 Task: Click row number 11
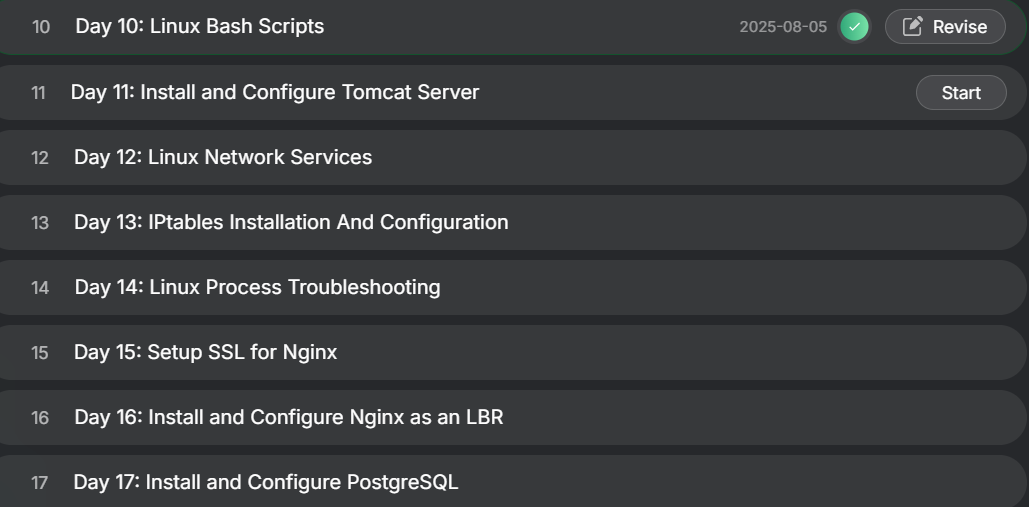pyautogui.click(x=39, y=93)
